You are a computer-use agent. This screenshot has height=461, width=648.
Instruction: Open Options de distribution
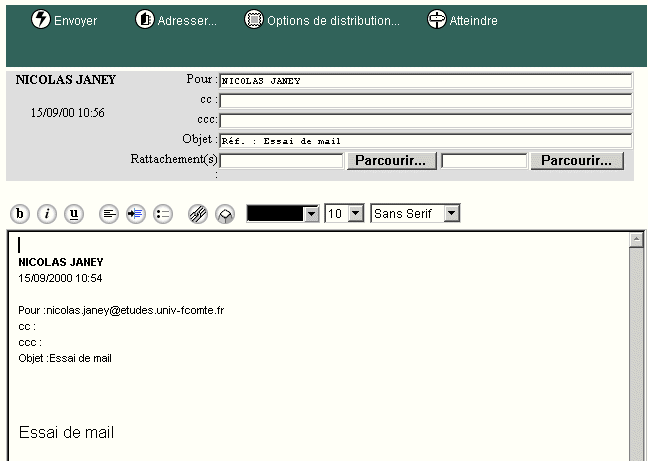click(x=254, y=20)
